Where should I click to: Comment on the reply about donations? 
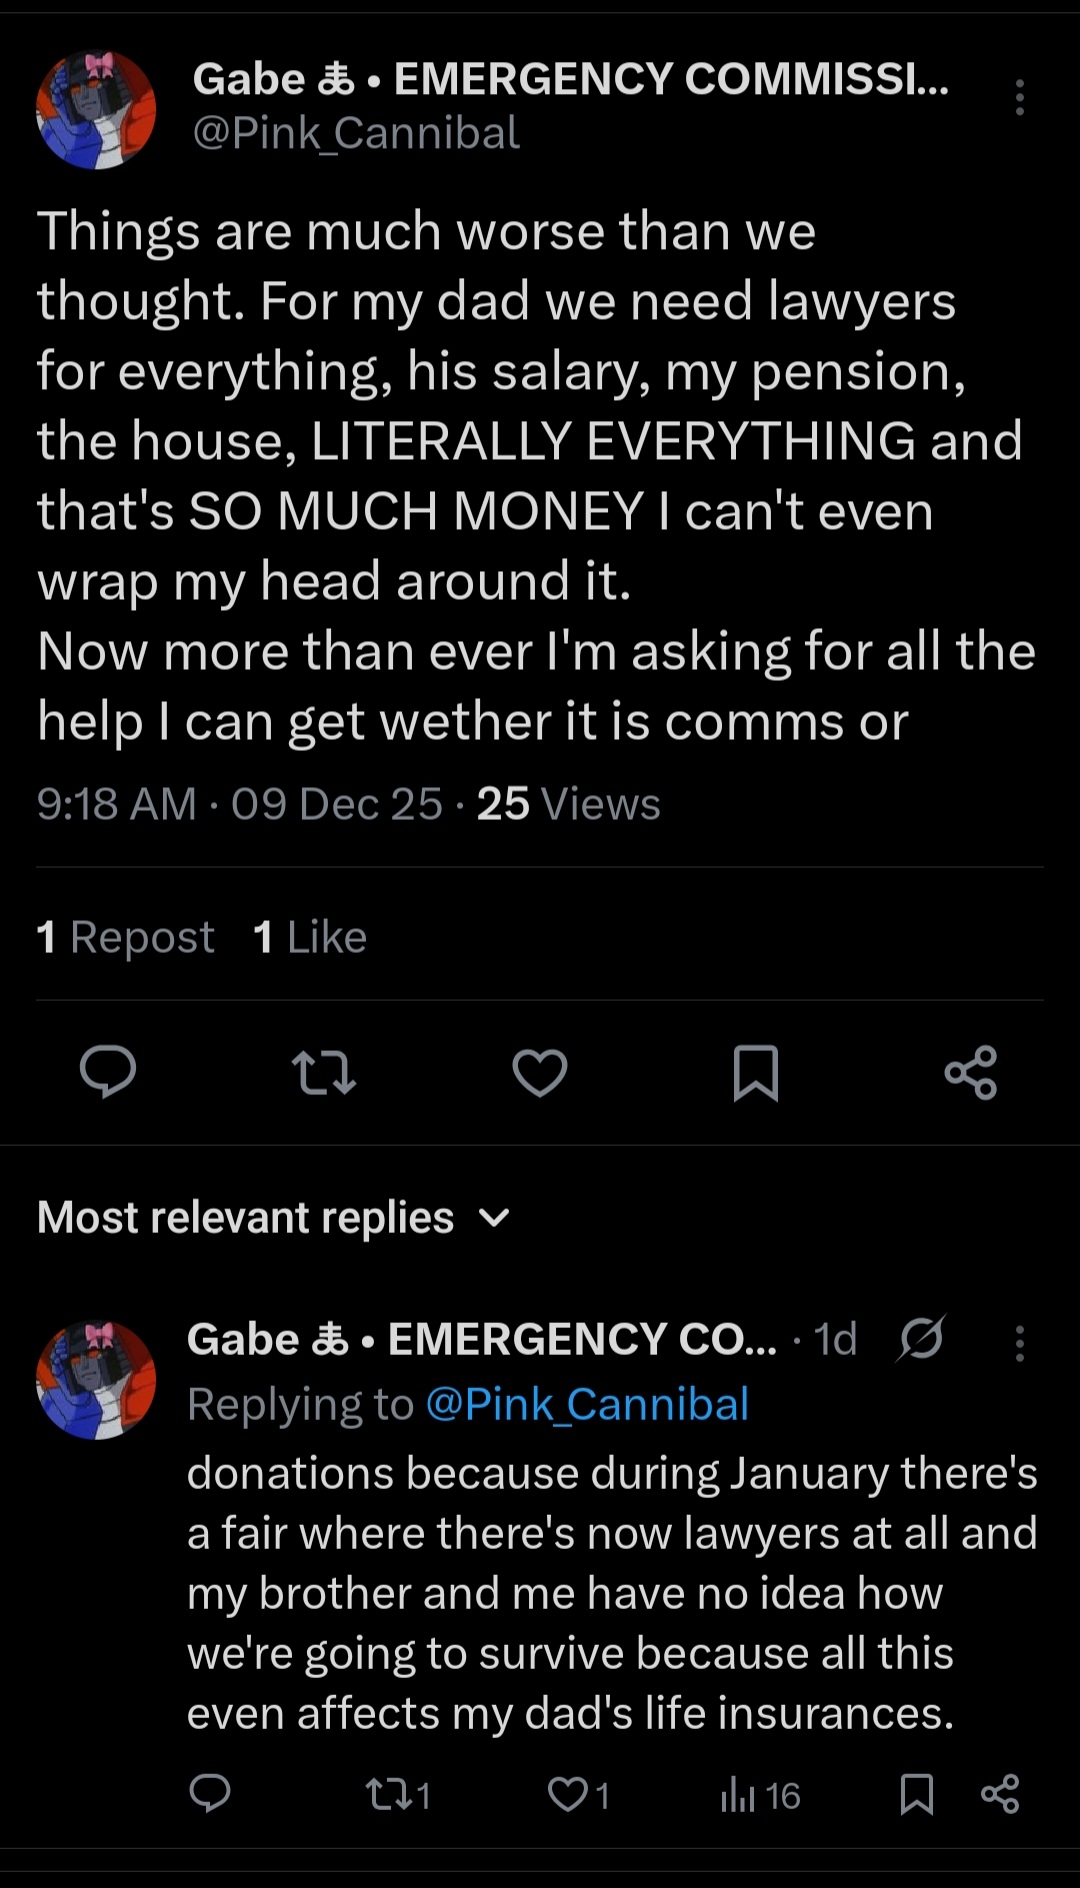[x=210, y=1794]
